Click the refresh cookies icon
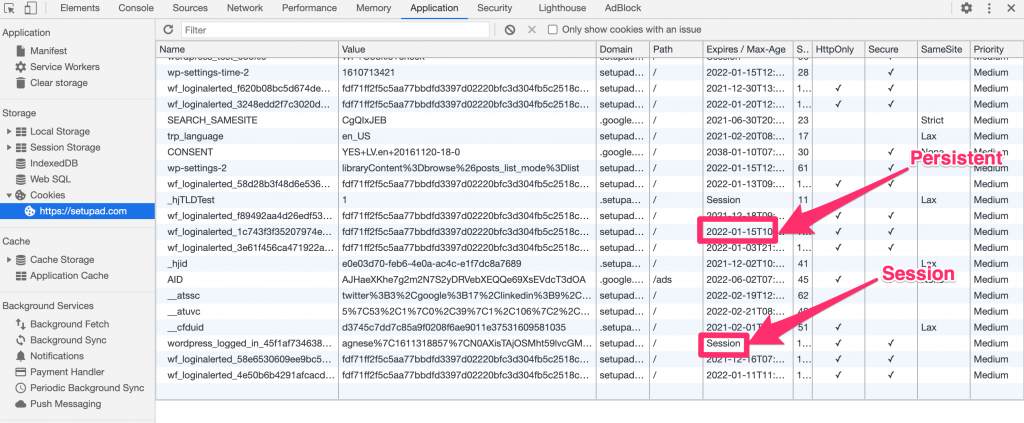Image resolution: width=1024 pixels, height=423 pixels. pos(168,30)
